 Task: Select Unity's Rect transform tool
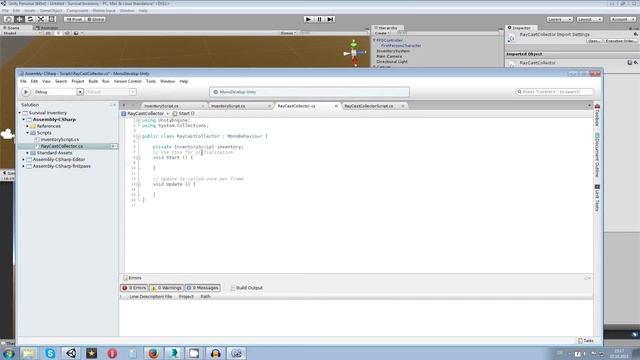click(x=52, y=19)
